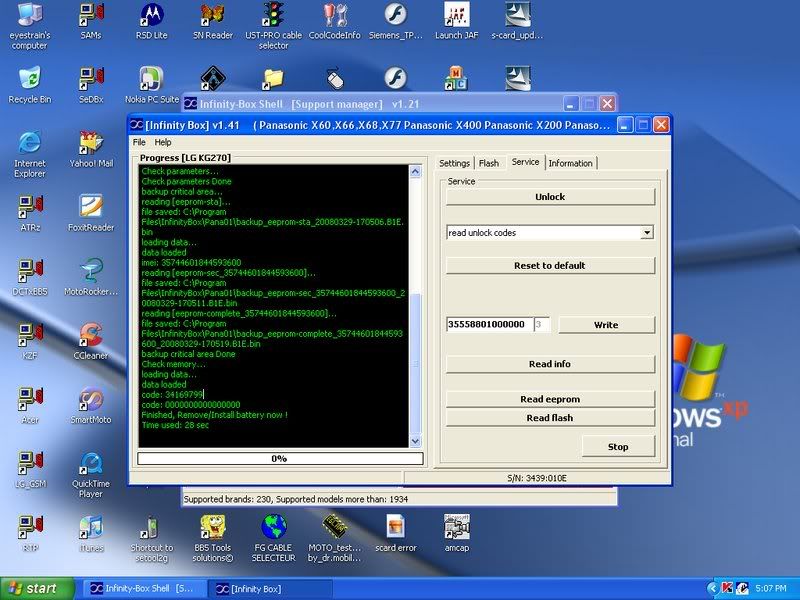Open the scard error file icon

coord(395,534)
